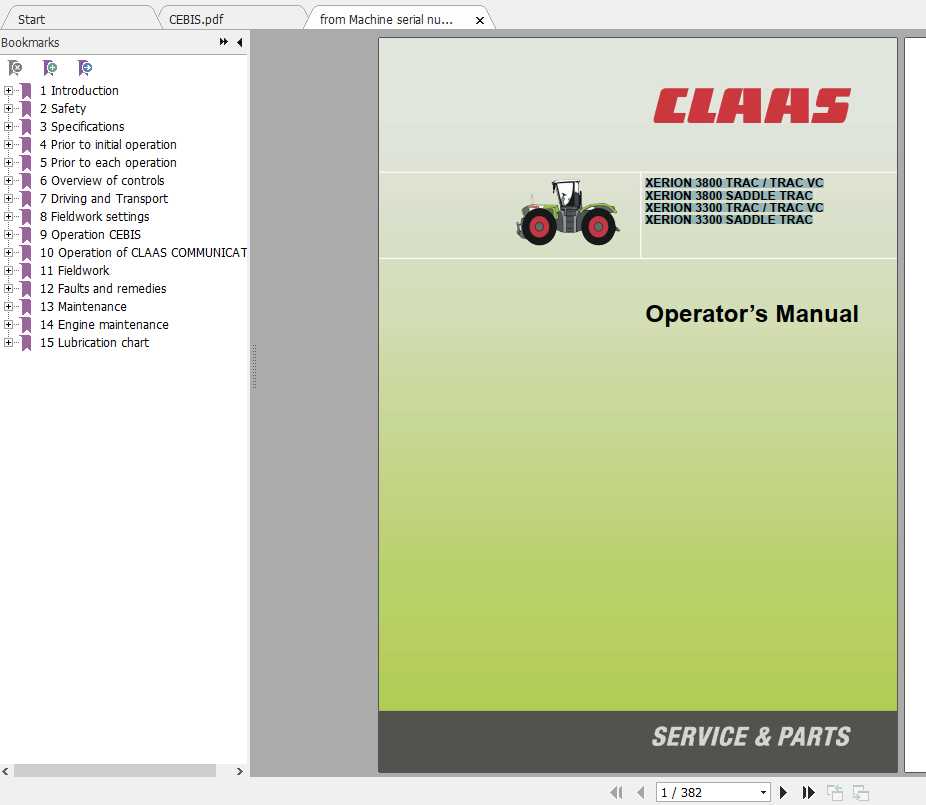The image size is (926, 805).
Task: Advance to the next page
Action: pos(783,792)
